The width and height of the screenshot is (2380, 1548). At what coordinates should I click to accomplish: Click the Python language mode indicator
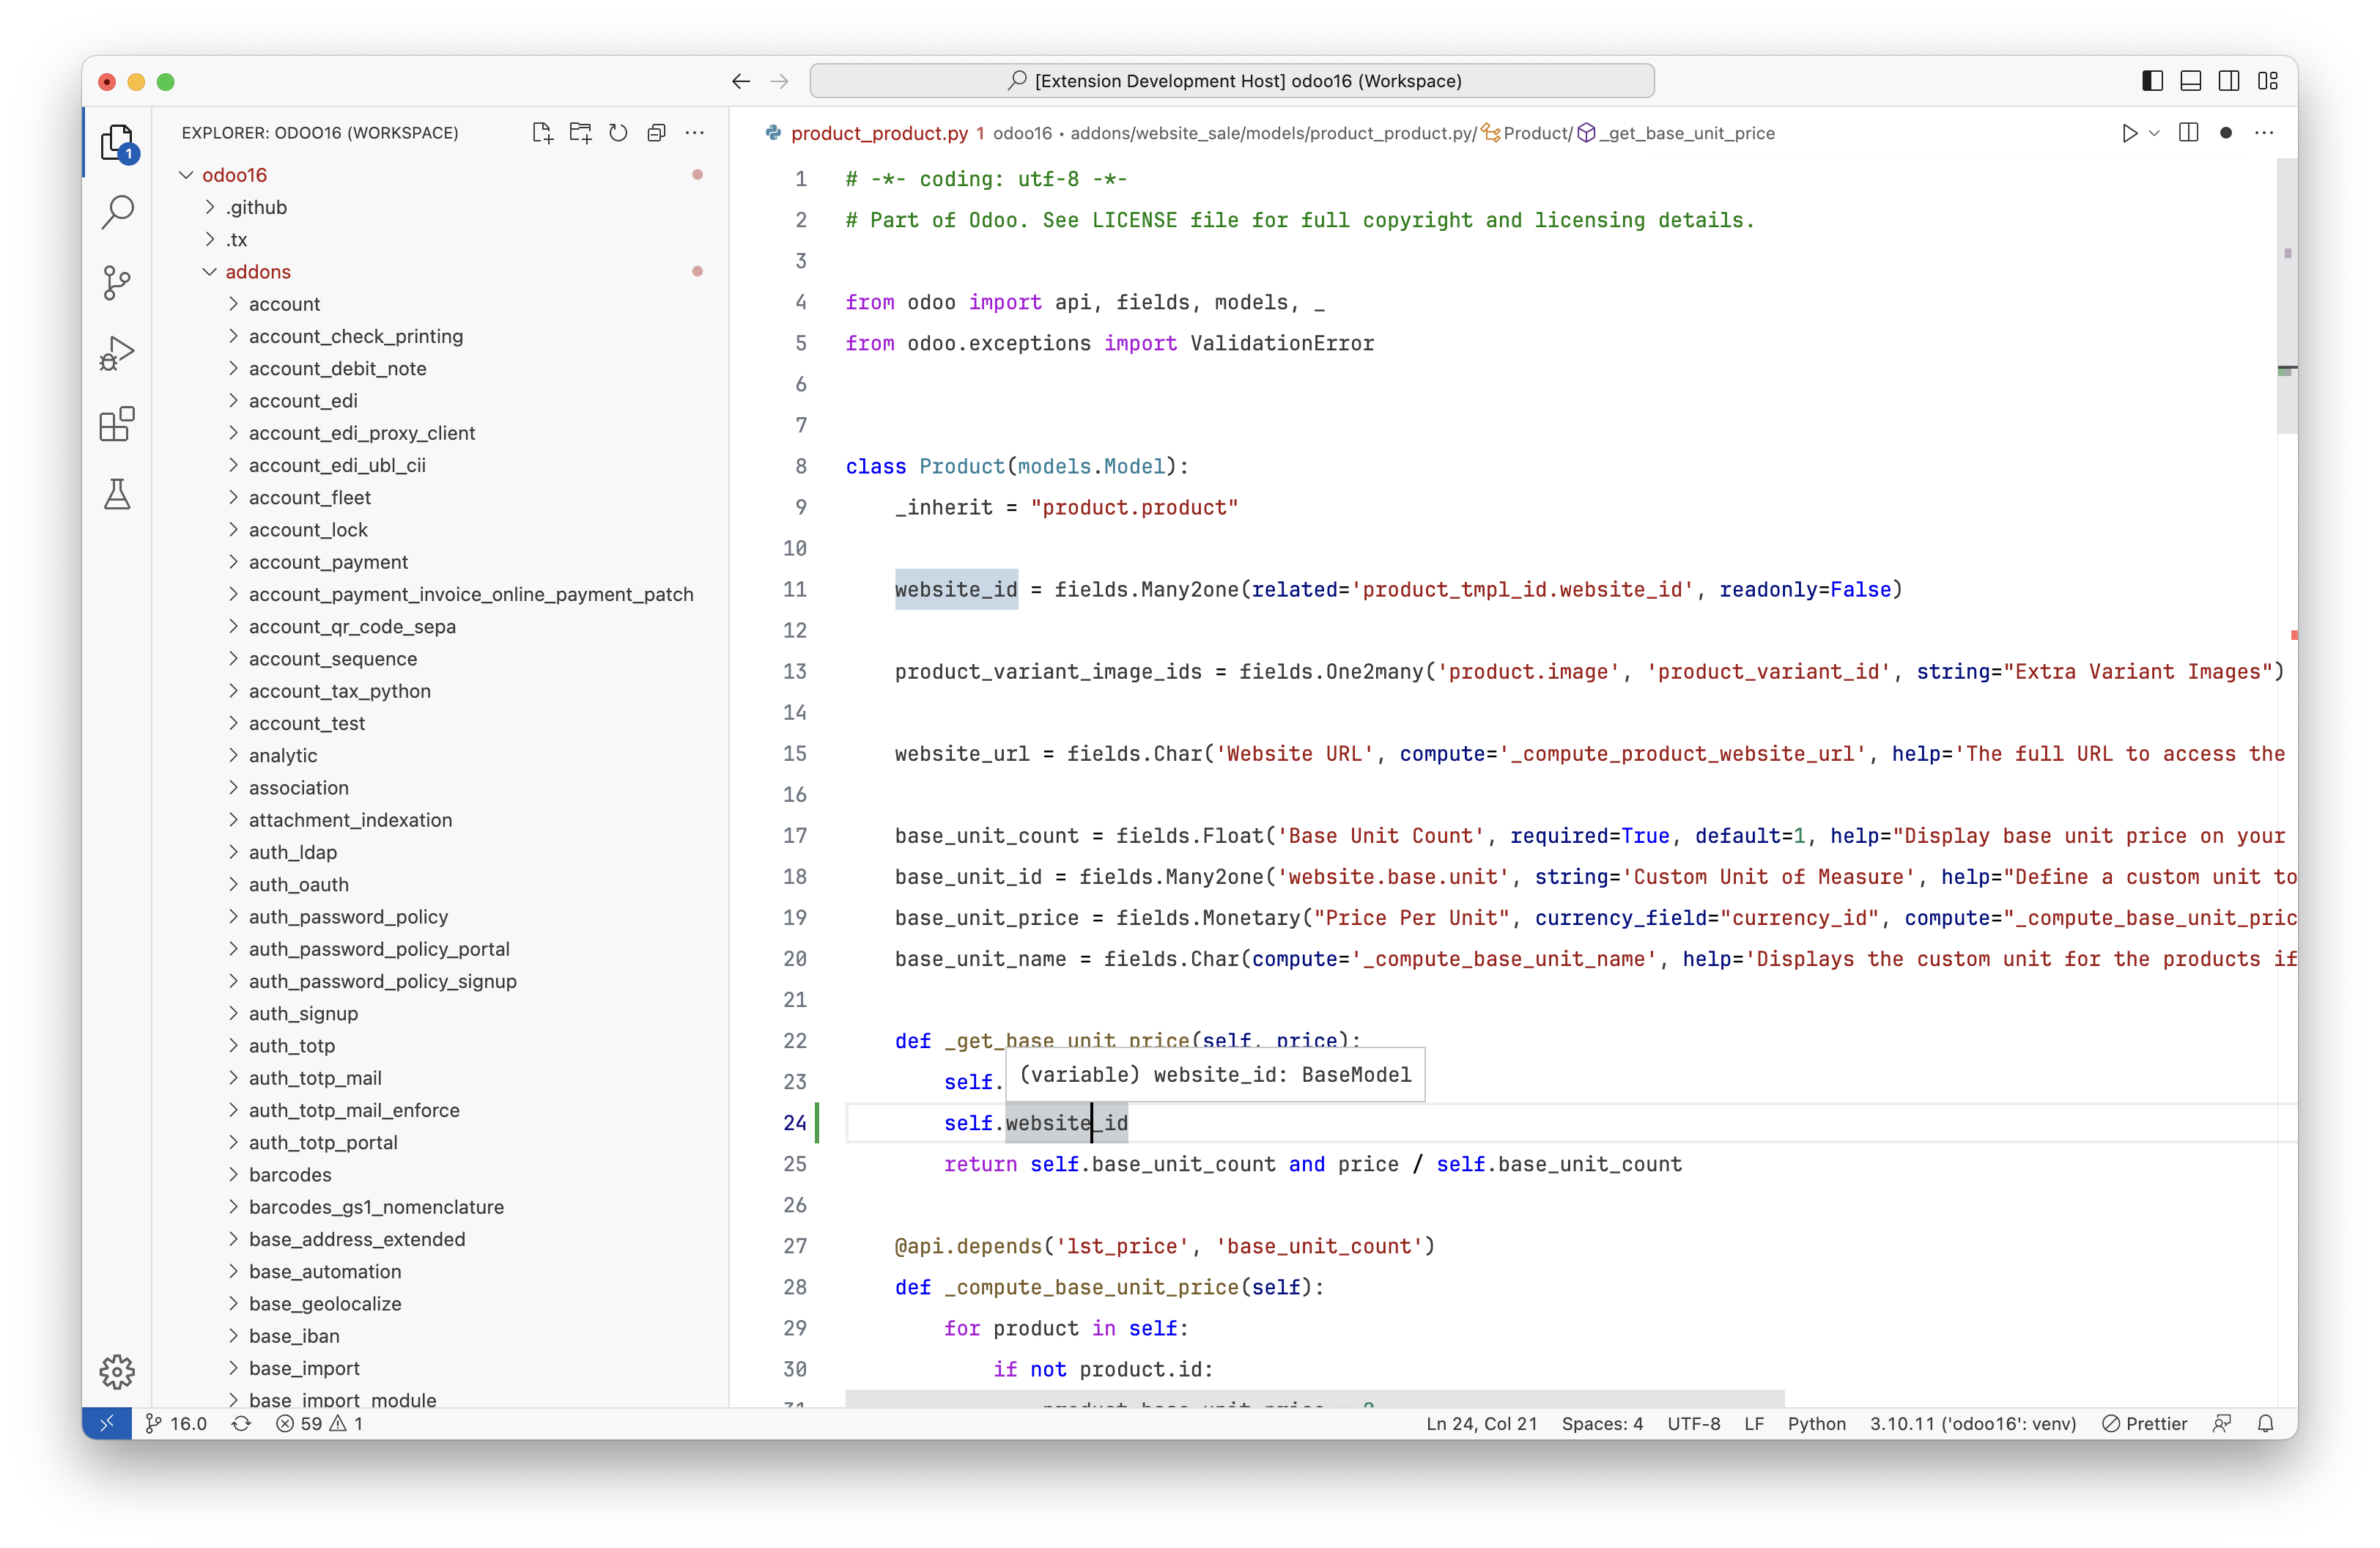(x=1816, y=1423)
